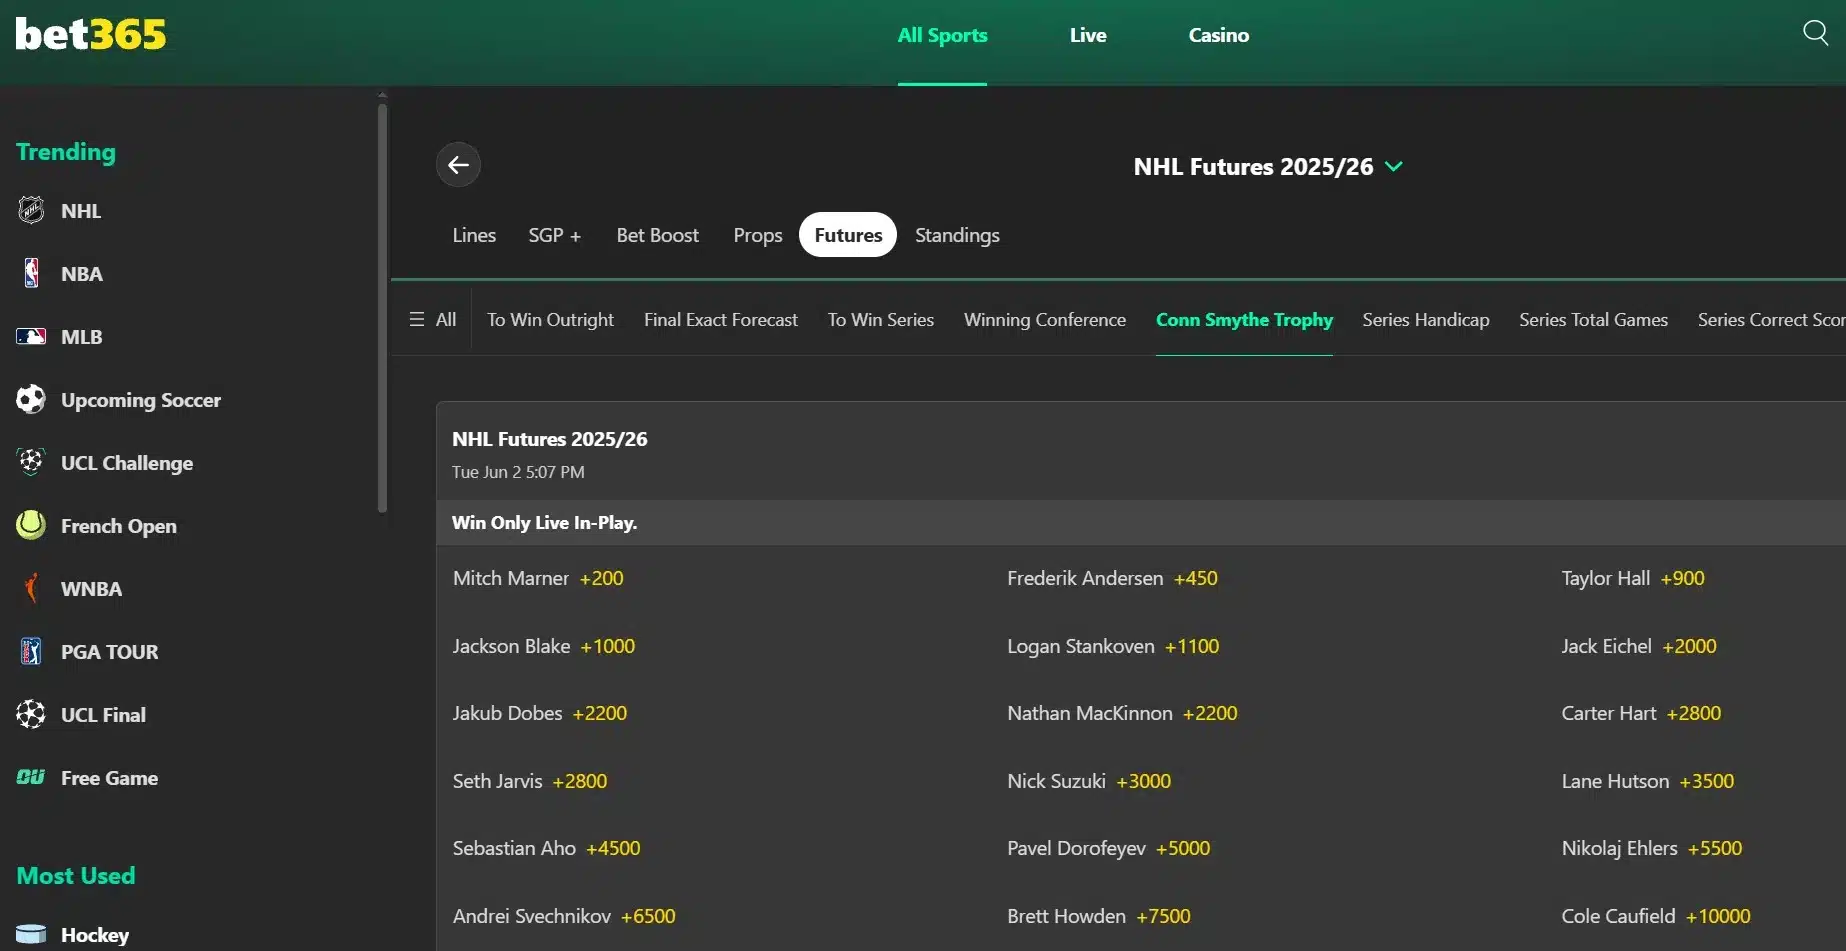Switch to the Casino tab
Image resolution: width=1846 pixels, height=951 pixels.
1218,35
